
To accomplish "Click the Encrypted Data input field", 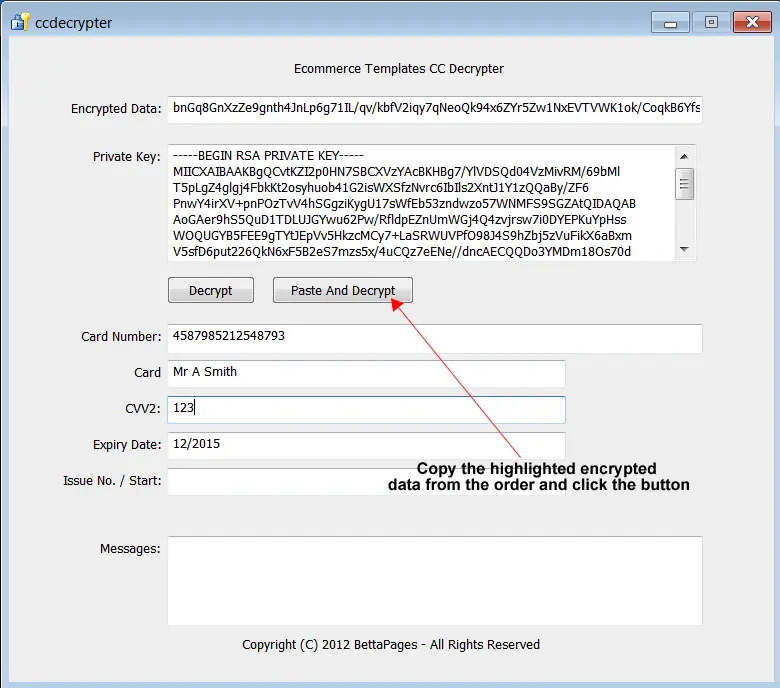I will 435,109.
